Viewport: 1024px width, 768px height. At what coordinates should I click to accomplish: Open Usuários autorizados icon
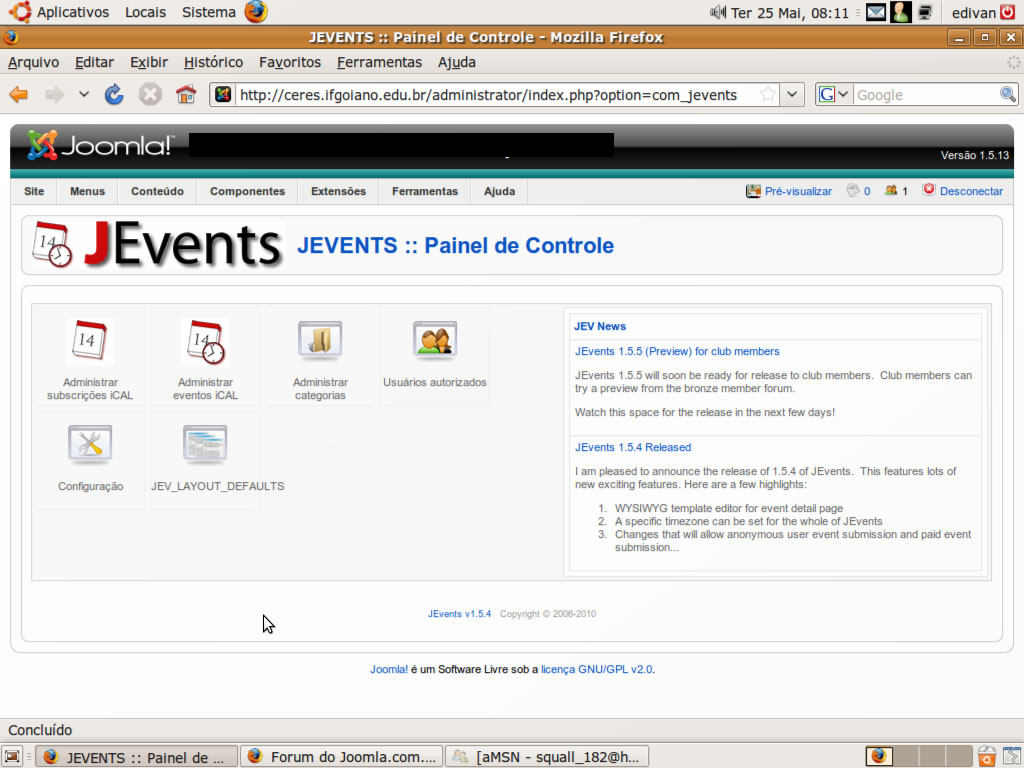(x=435, y=340)
